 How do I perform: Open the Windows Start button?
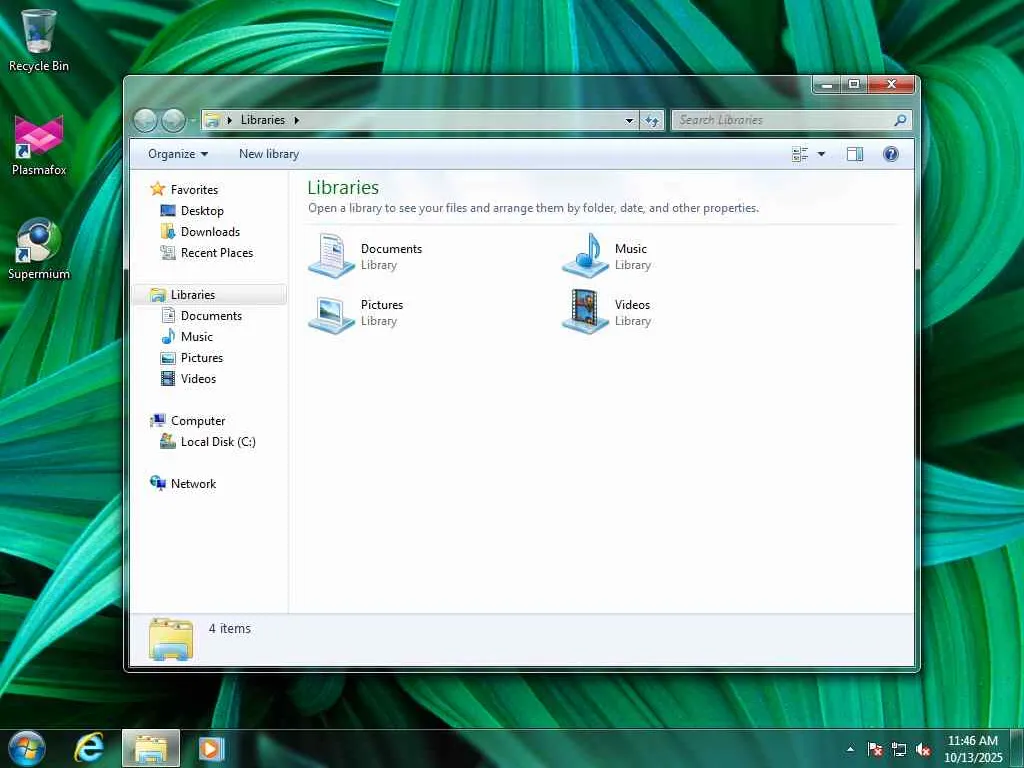coord(25,748)
